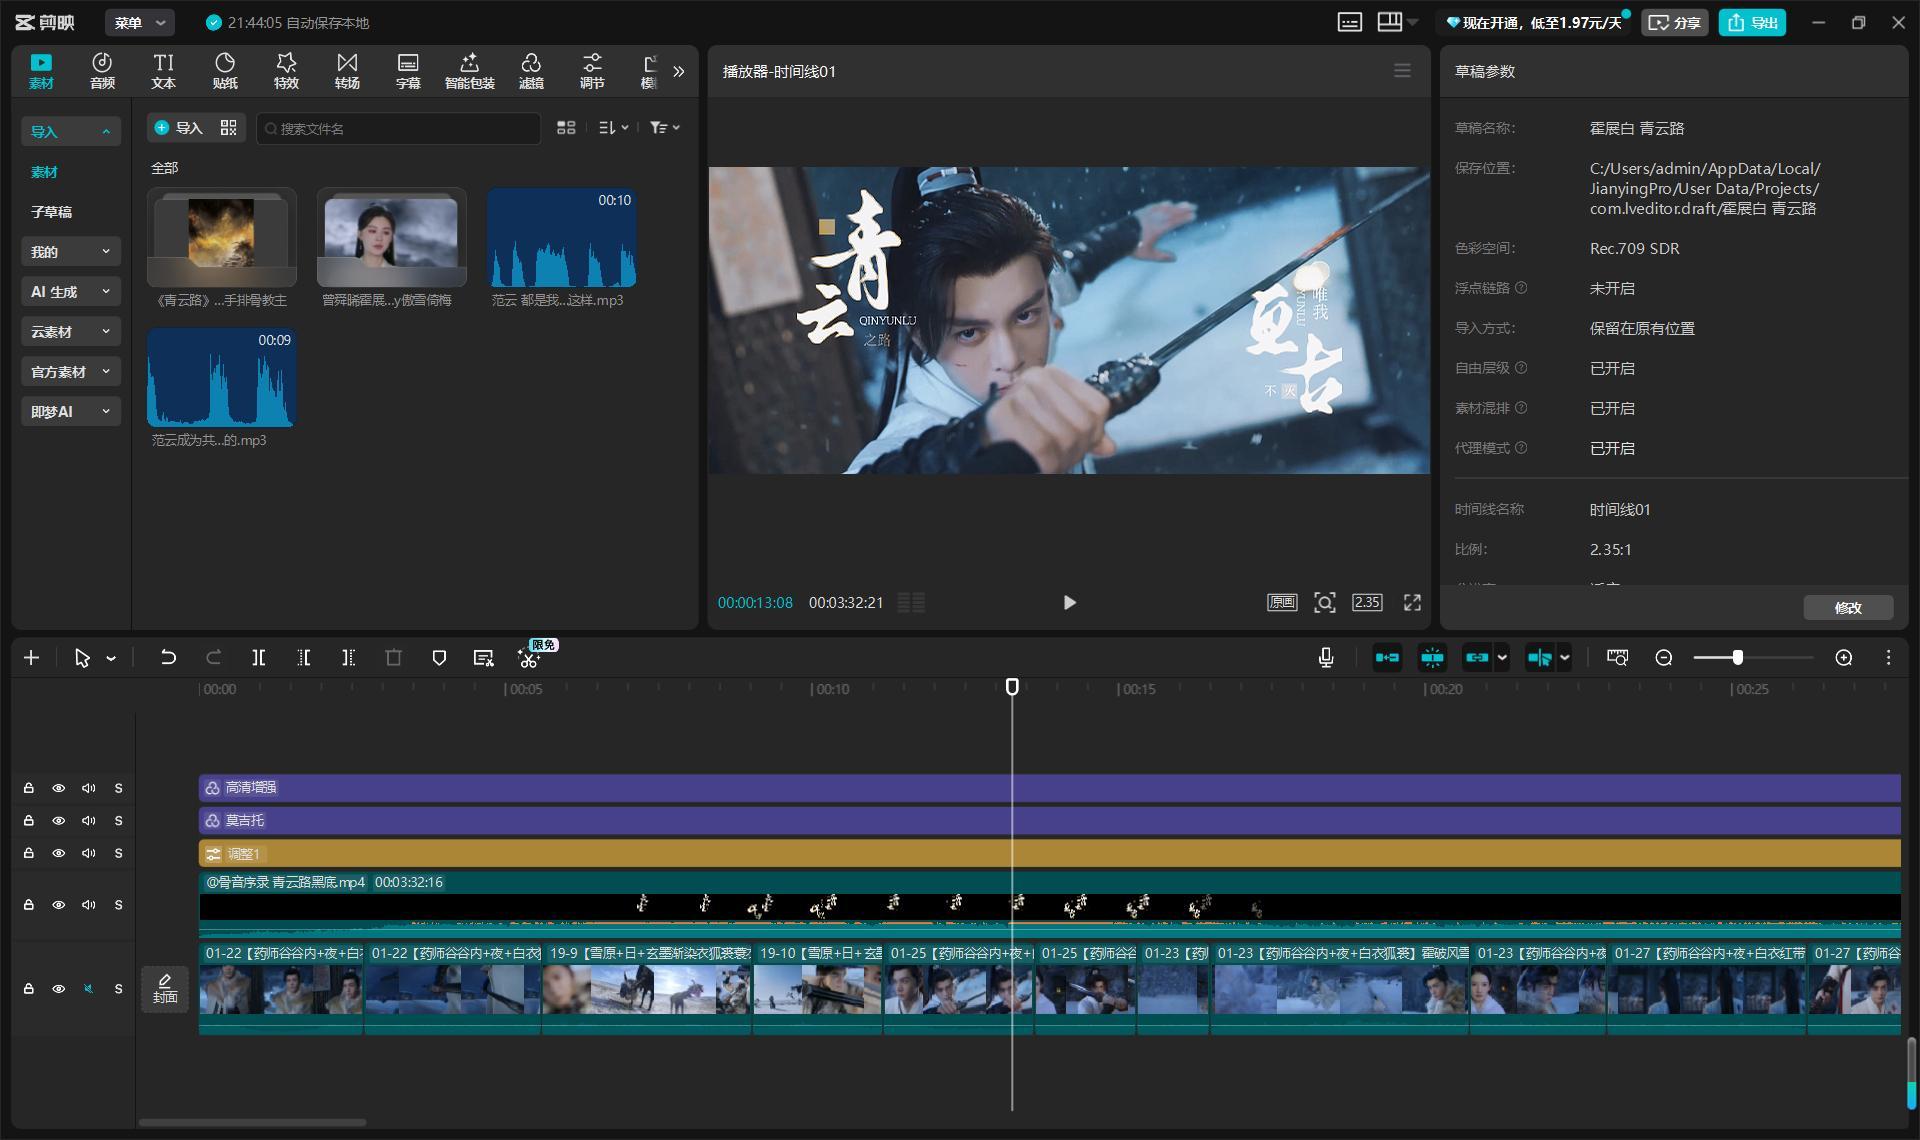Toggle auto-snap on the timeline
This screenshot has height=1140, width=1920.
point(1432,657)
